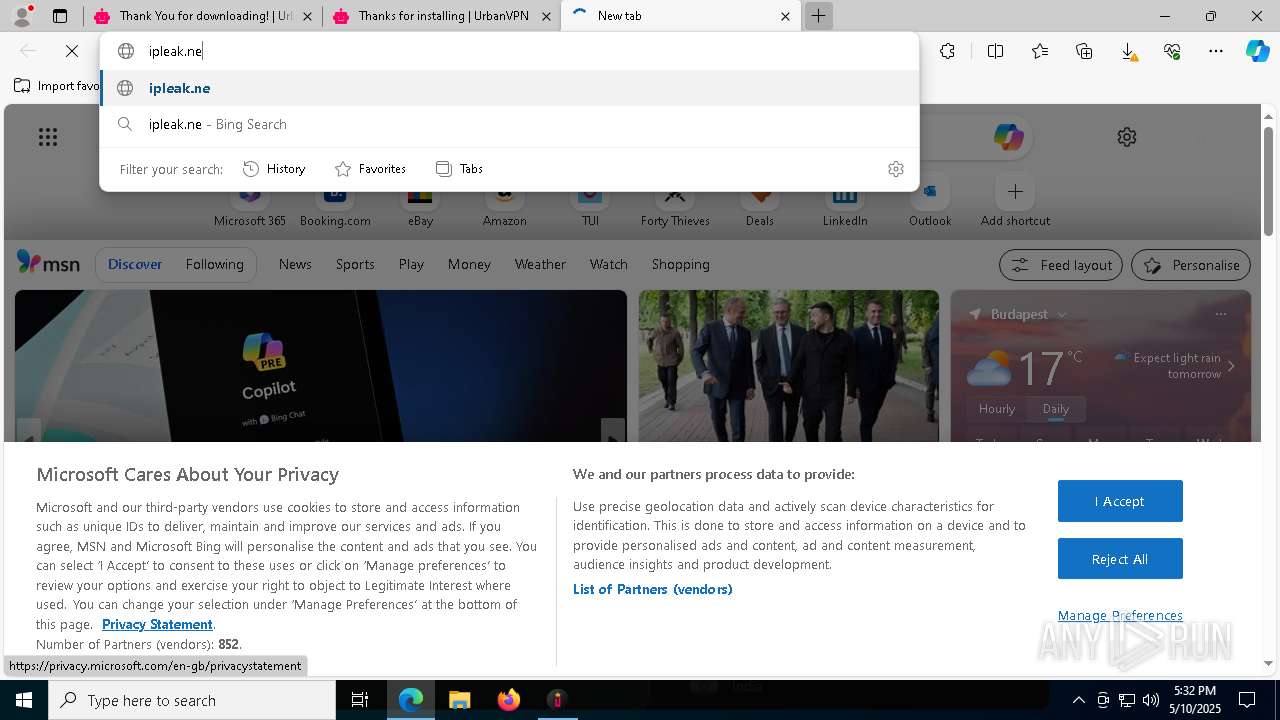Filter search by Favorites

tap(370, 169)
